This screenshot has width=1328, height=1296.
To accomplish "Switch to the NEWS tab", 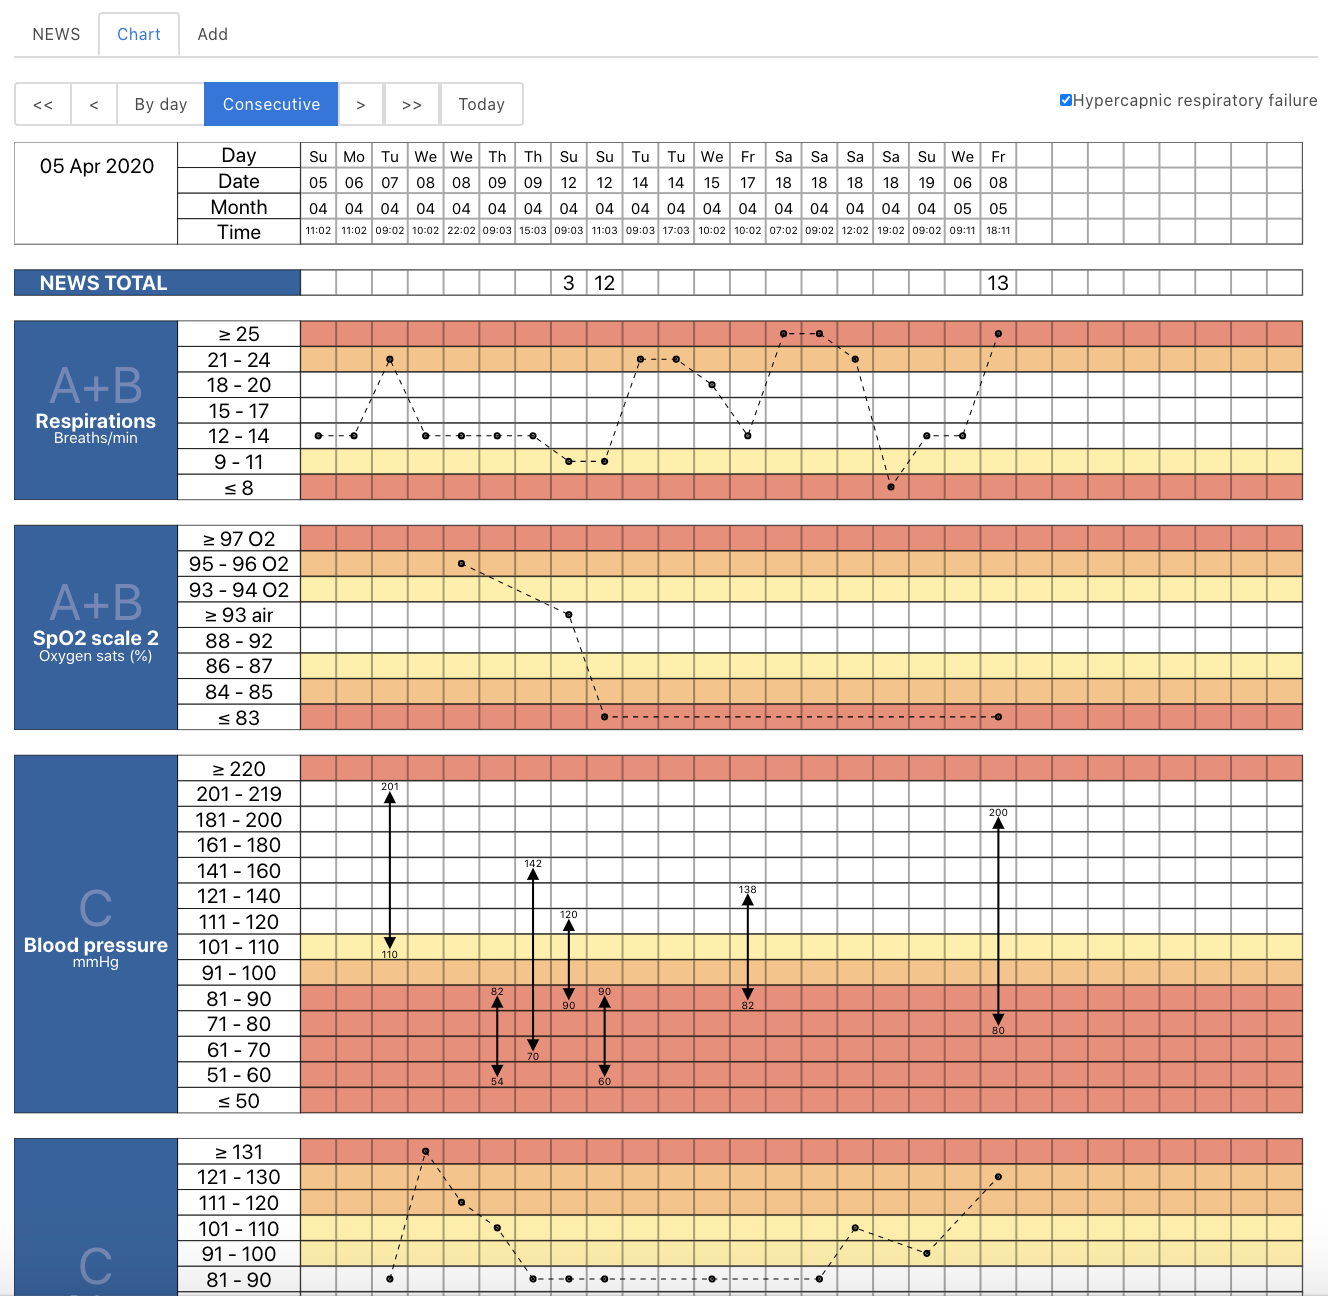I will click(x=56, y=33).
